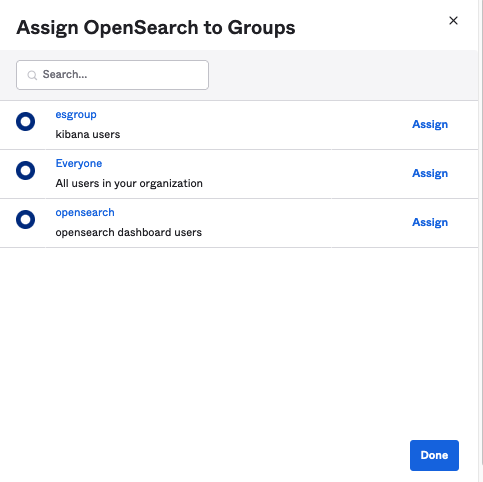Open the esgroup group link
Viewport: 483px width, 482px height.
pos(76,114)
